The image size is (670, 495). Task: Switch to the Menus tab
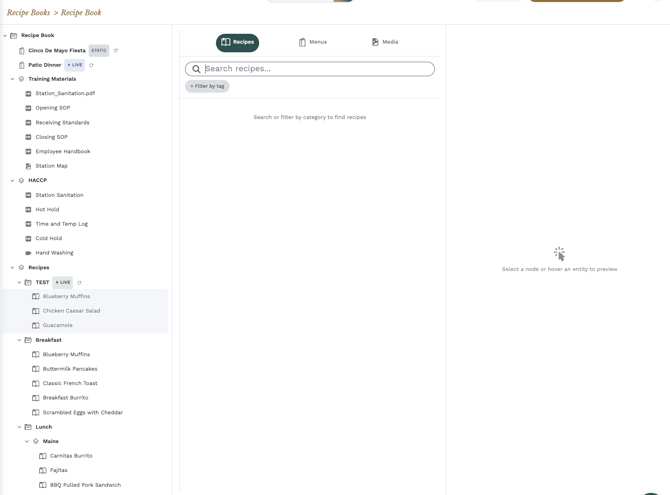tap(313, 42)
